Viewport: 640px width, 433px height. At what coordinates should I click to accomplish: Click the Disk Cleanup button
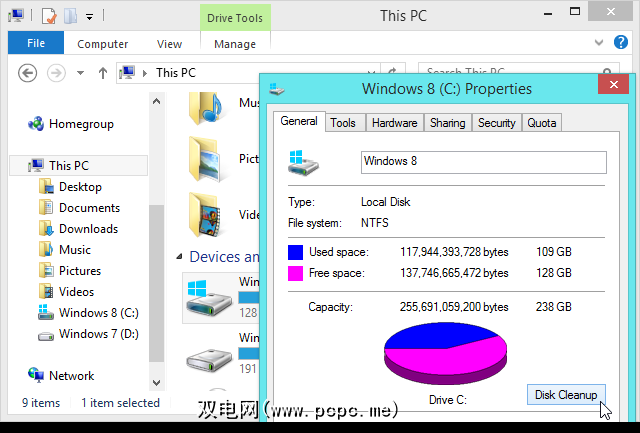(x=566, y=395)
